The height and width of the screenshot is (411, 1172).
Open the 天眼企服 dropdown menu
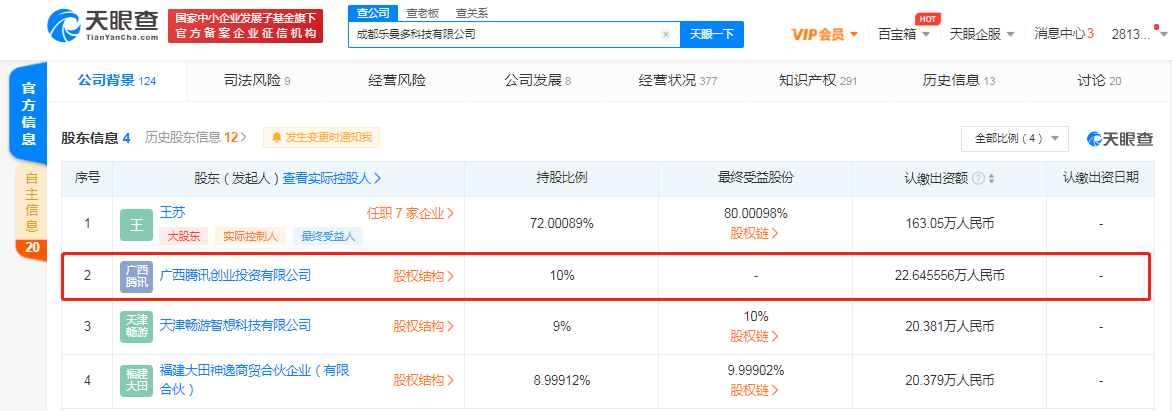tap(982, 34)
